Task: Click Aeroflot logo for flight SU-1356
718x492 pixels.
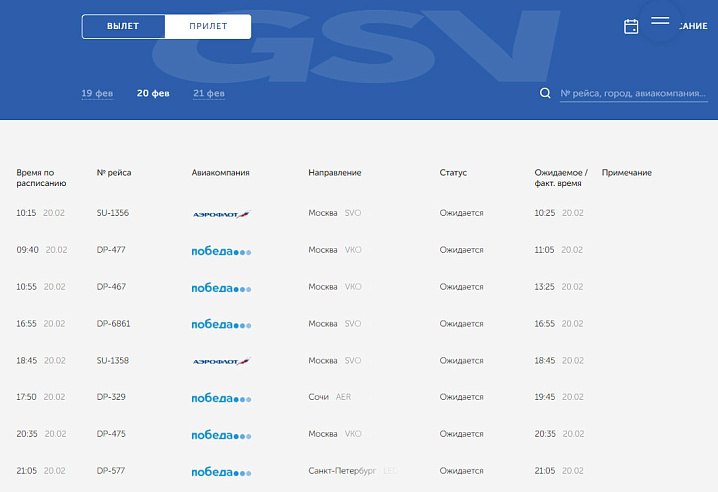Action: [221, 213]
